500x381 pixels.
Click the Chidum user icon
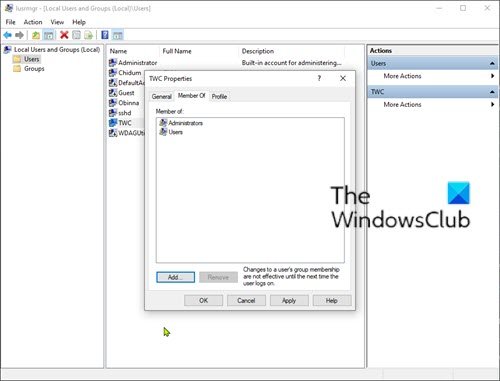click(113, 73)
